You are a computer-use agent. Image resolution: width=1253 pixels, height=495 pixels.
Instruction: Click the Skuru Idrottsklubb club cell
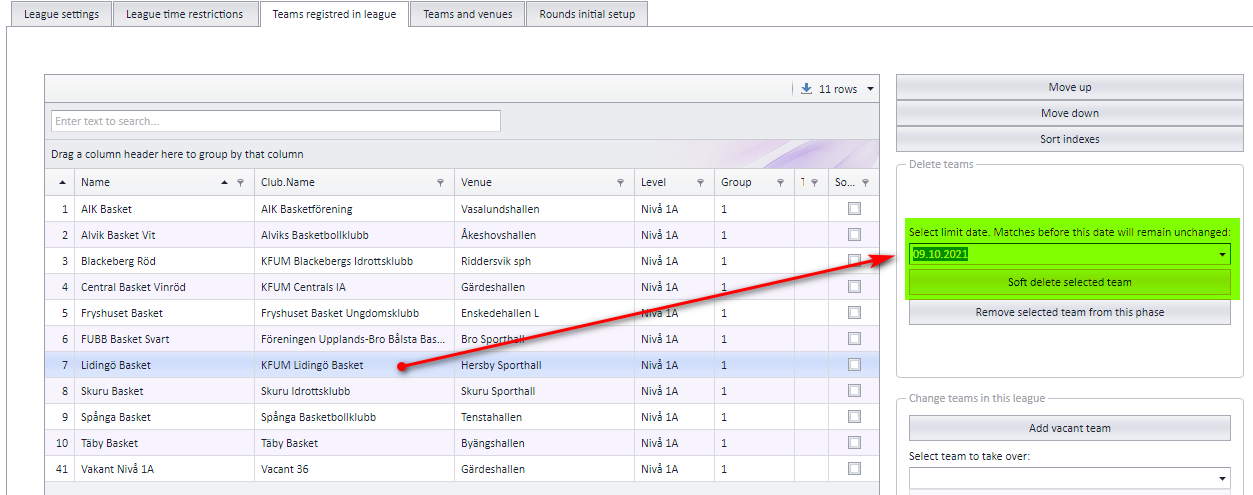tap(354, 391)
